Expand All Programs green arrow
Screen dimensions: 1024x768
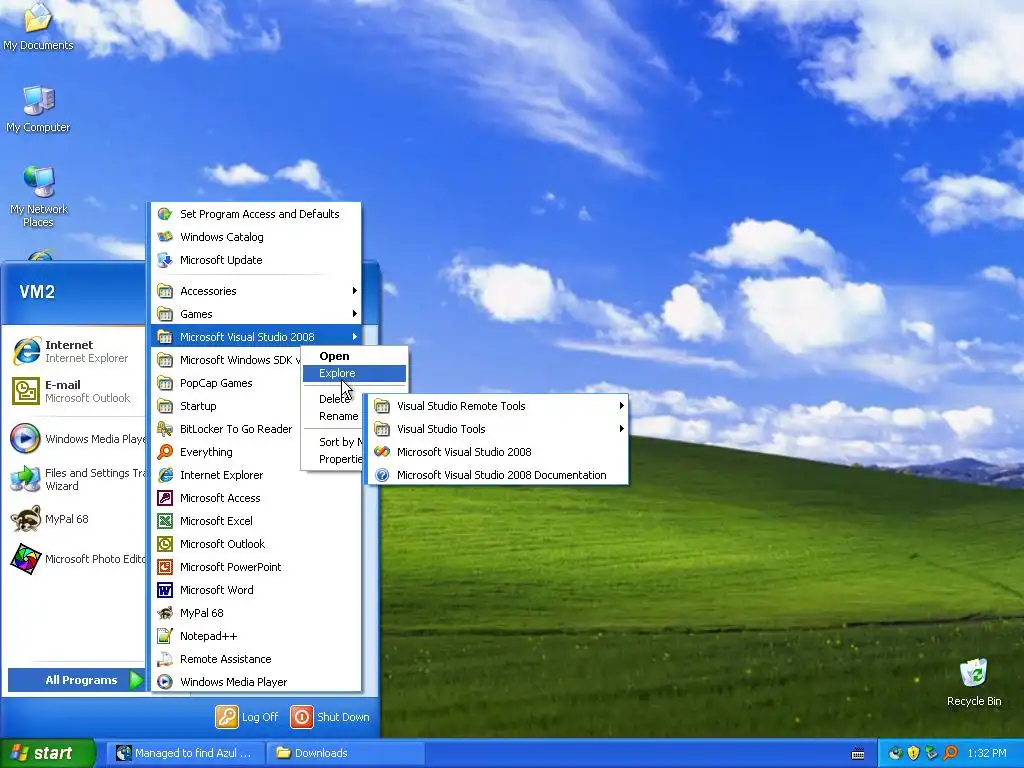coord(136,680)
